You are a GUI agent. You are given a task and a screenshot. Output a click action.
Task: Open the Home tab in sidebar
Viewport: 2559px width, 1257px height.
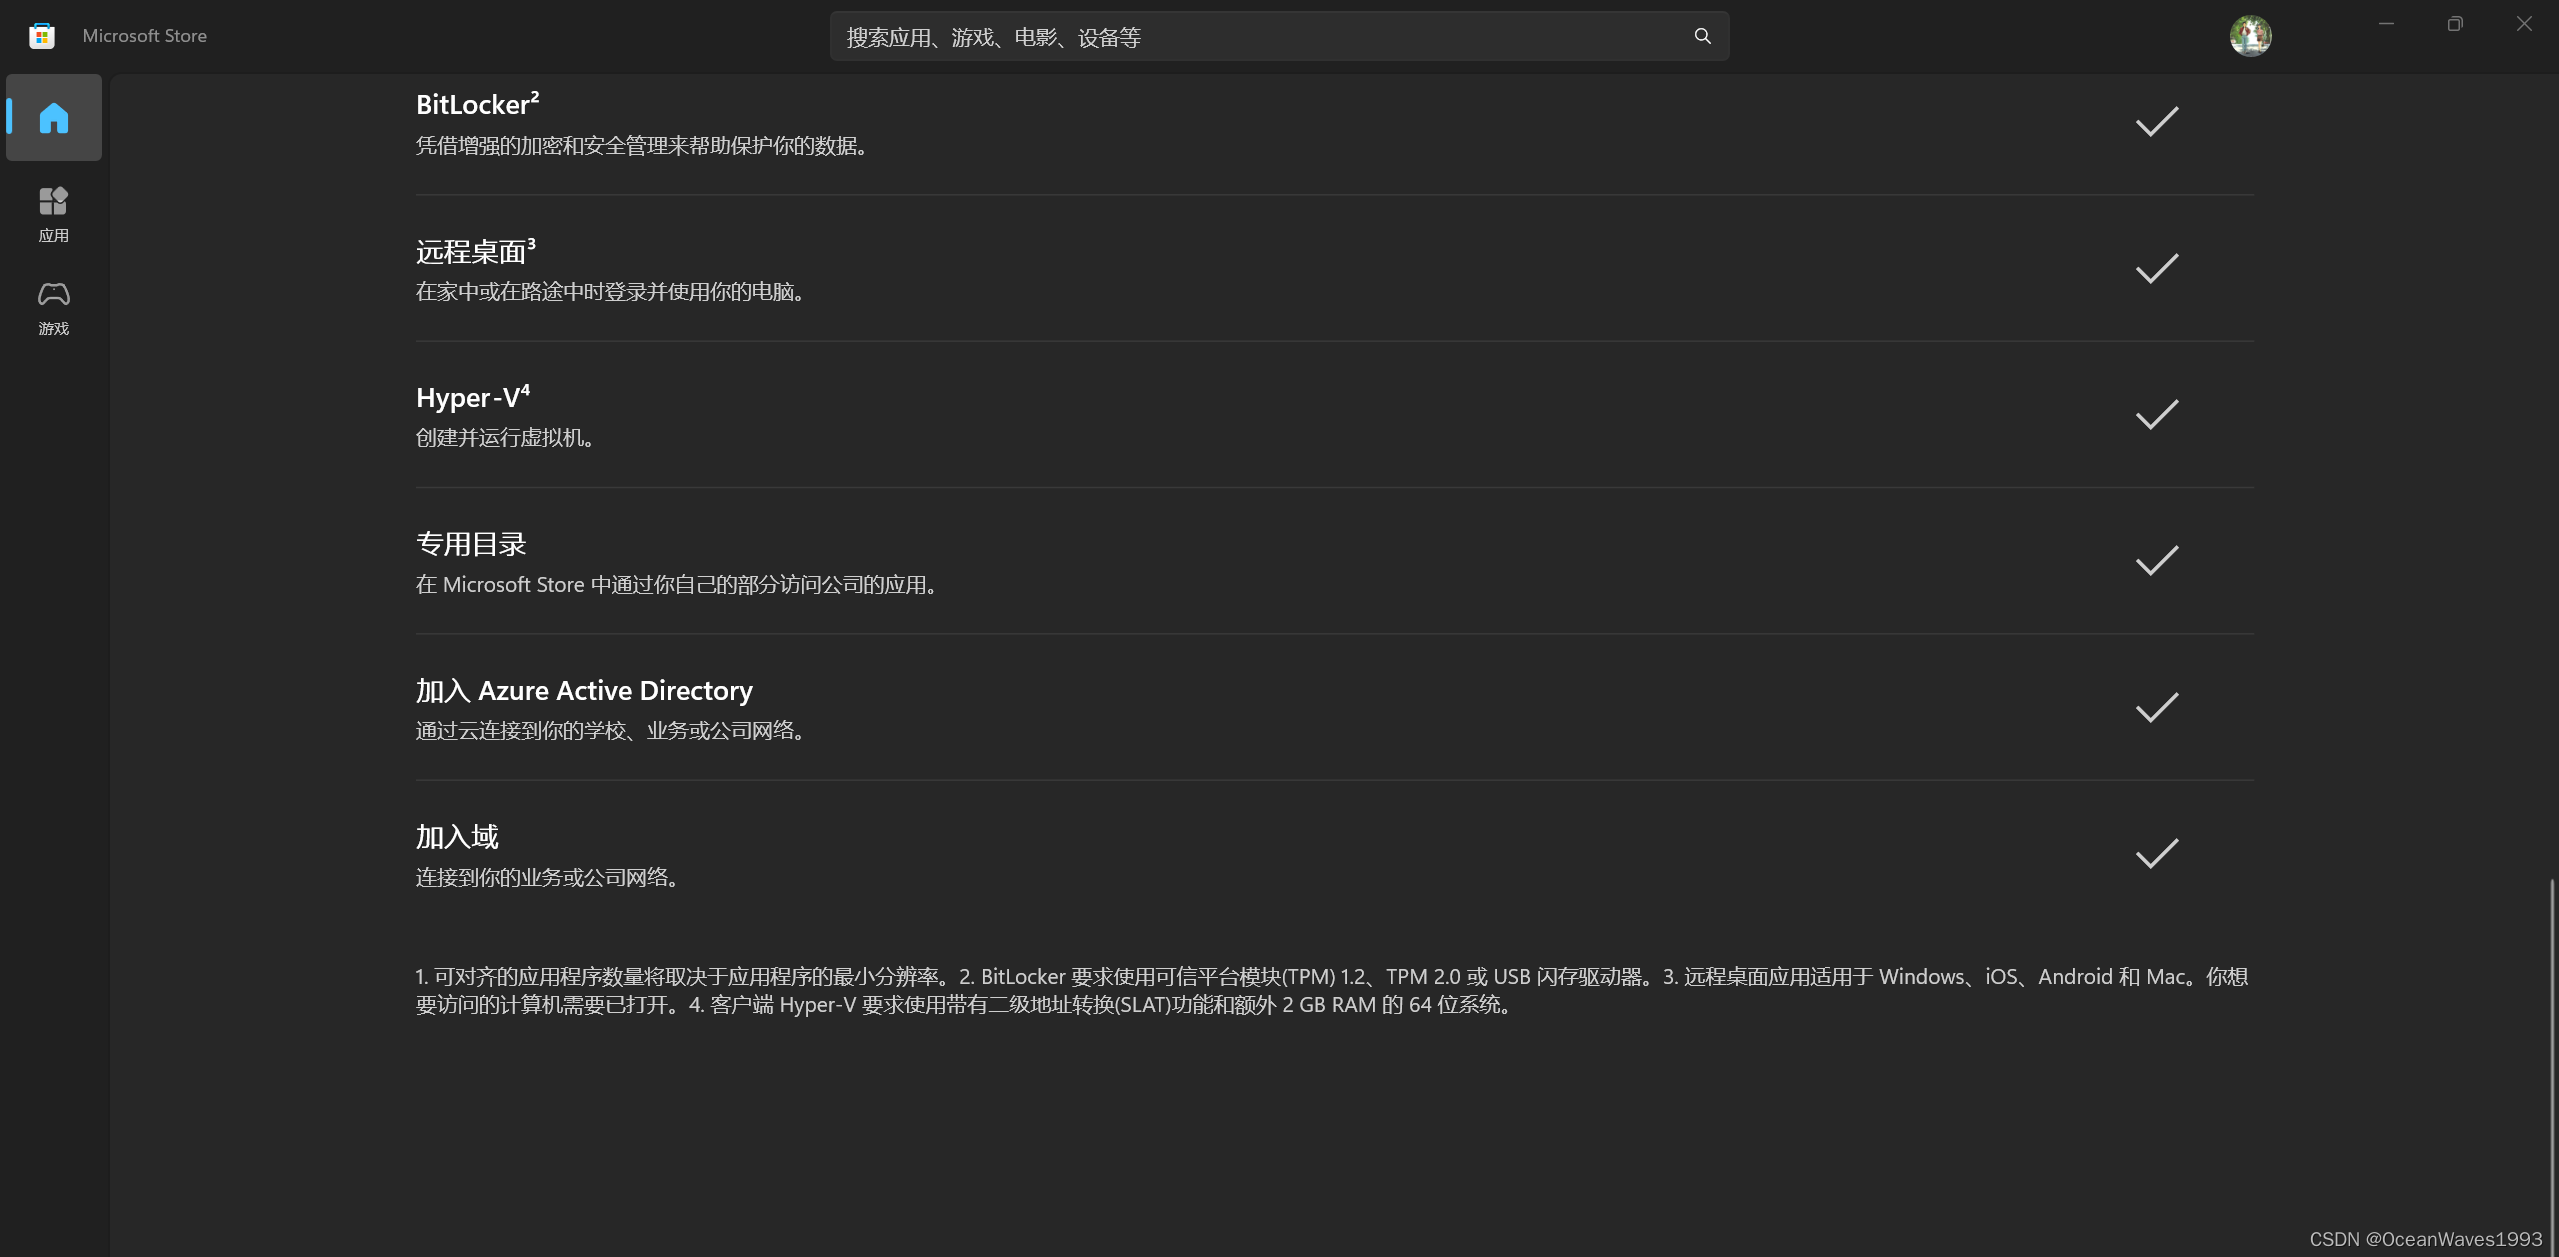point(54,118)
